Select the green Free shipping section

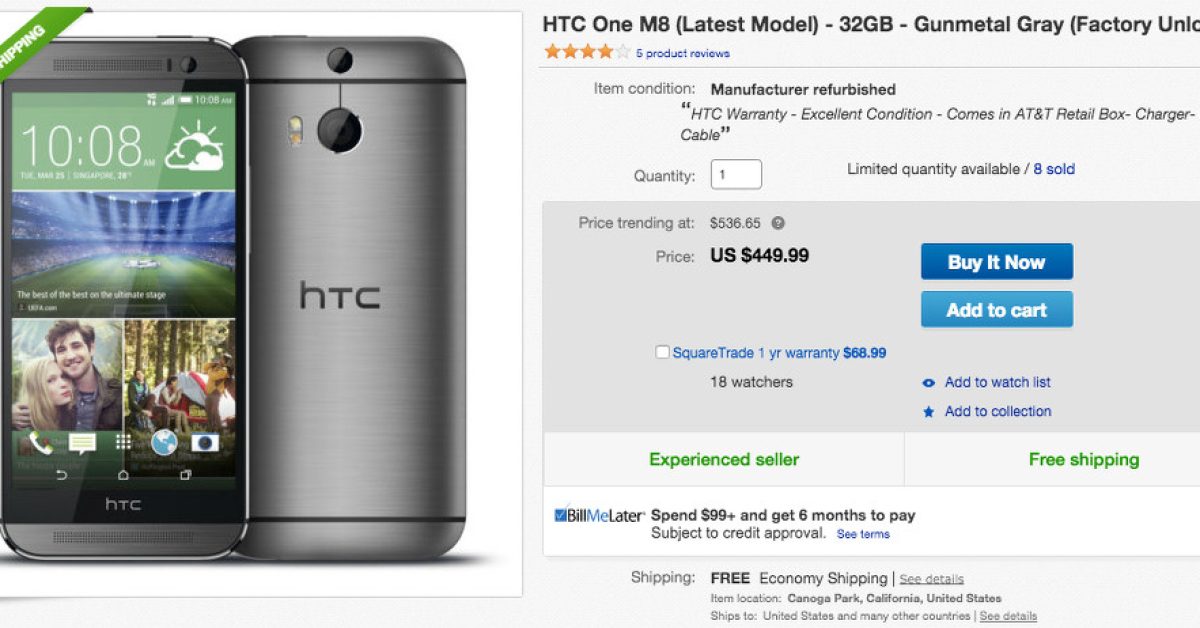(x=1084, y=460)
